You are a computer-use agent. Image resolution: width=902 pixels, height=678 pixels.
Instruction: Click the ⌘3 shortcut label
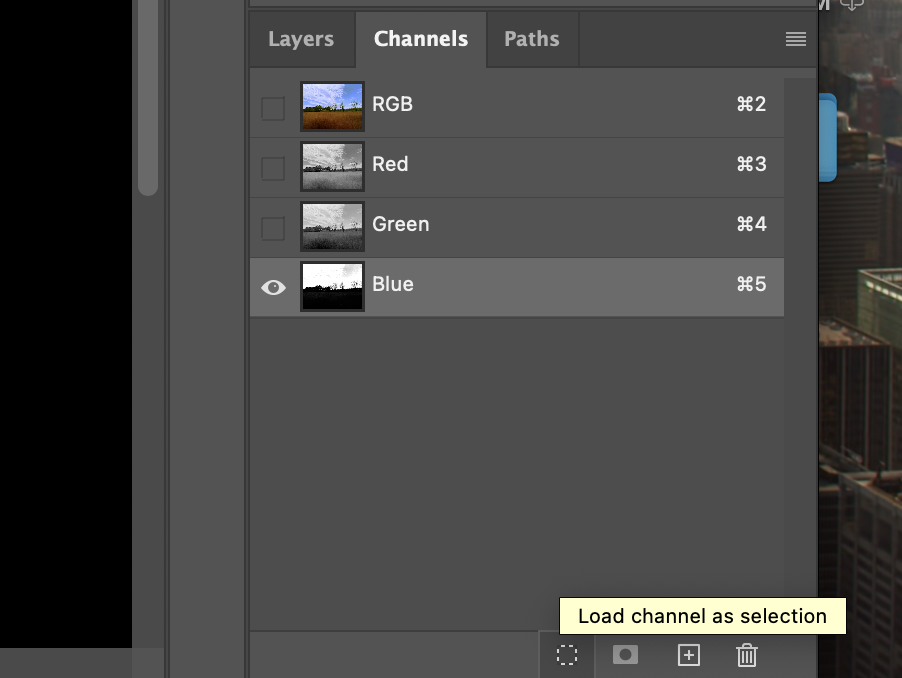click(751, 164)
